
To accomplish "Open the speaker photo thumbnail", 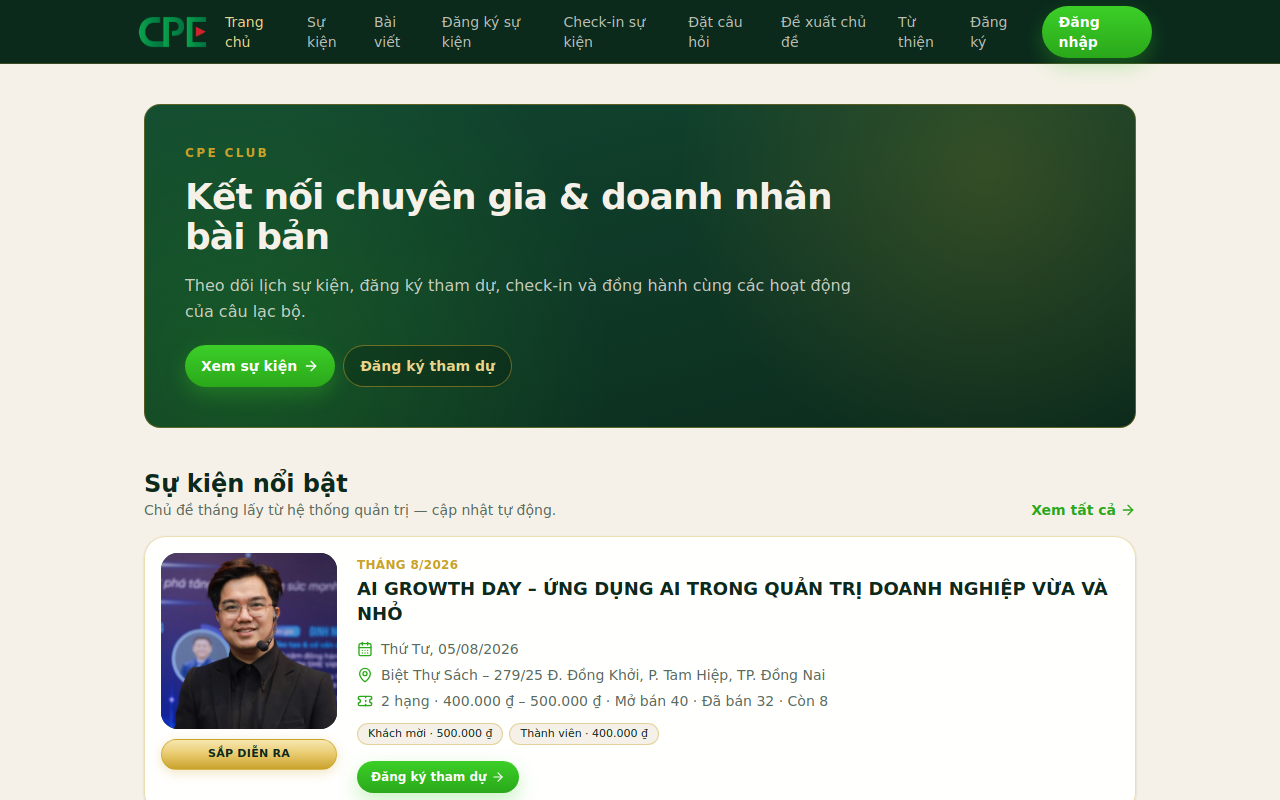I will (249, 641).
